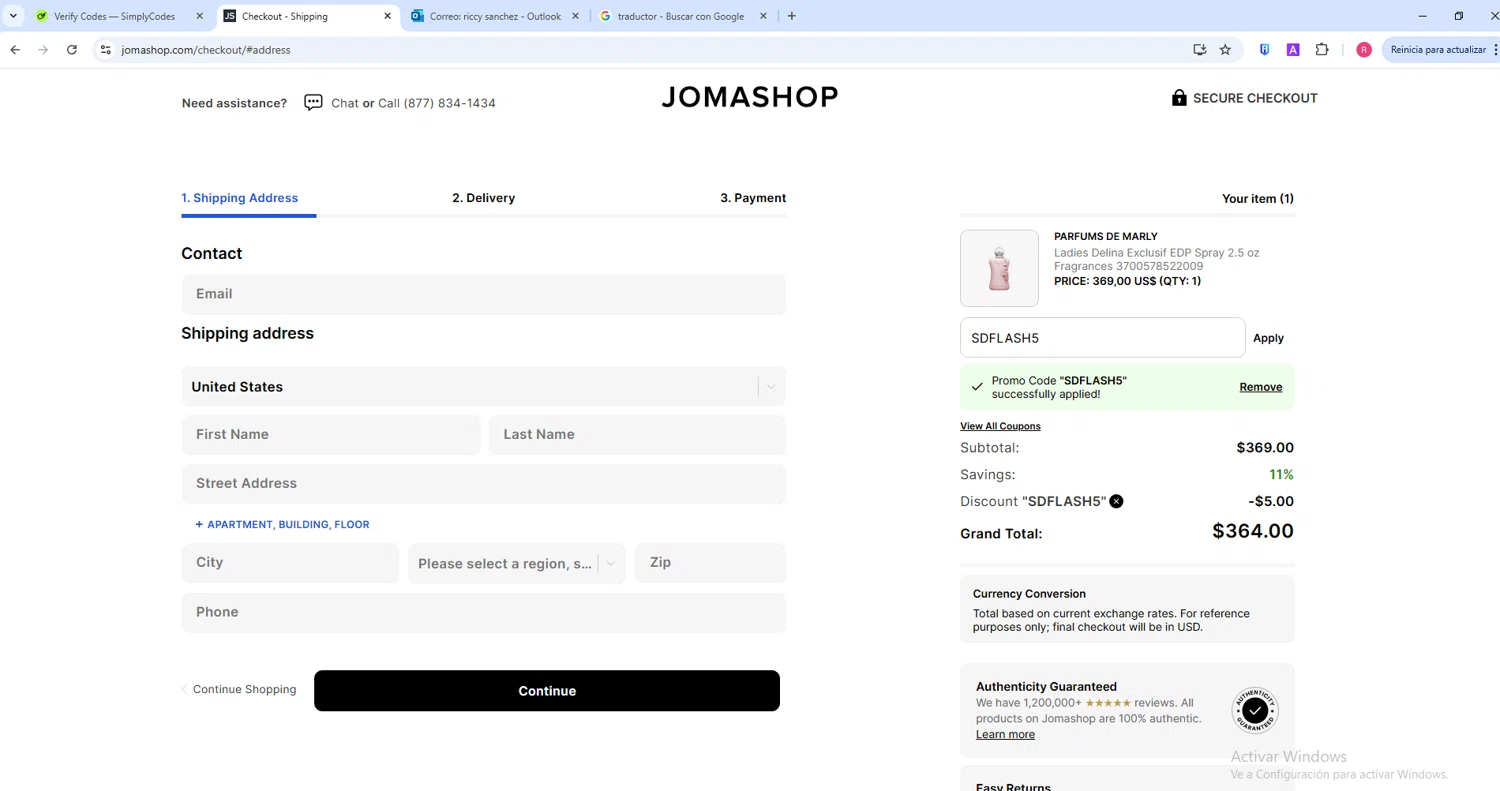Viewport: 1500px width, 791px height.
Task: Click Apply next to promo code
Action: pyautogui.click(x=1268, y=338)
